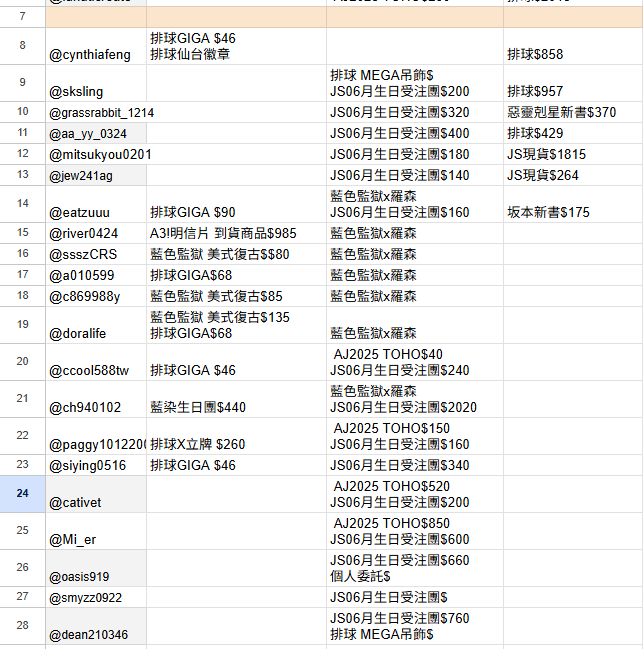
Task: Select cell 坂本新書$175
Action: pyautogui.click(x=573, y=204)
